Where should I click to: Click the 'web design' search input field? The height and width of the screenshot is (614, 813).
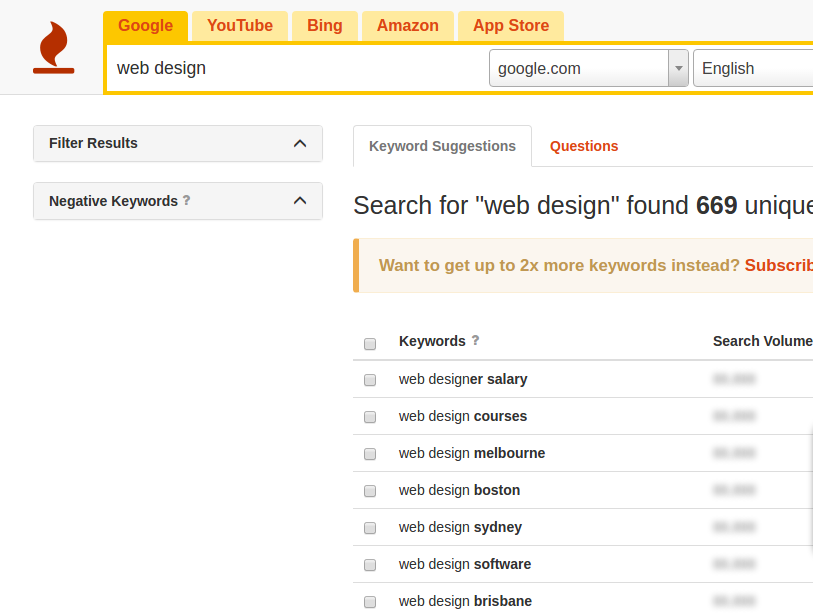pyautogui.click(x=297, y=68)
